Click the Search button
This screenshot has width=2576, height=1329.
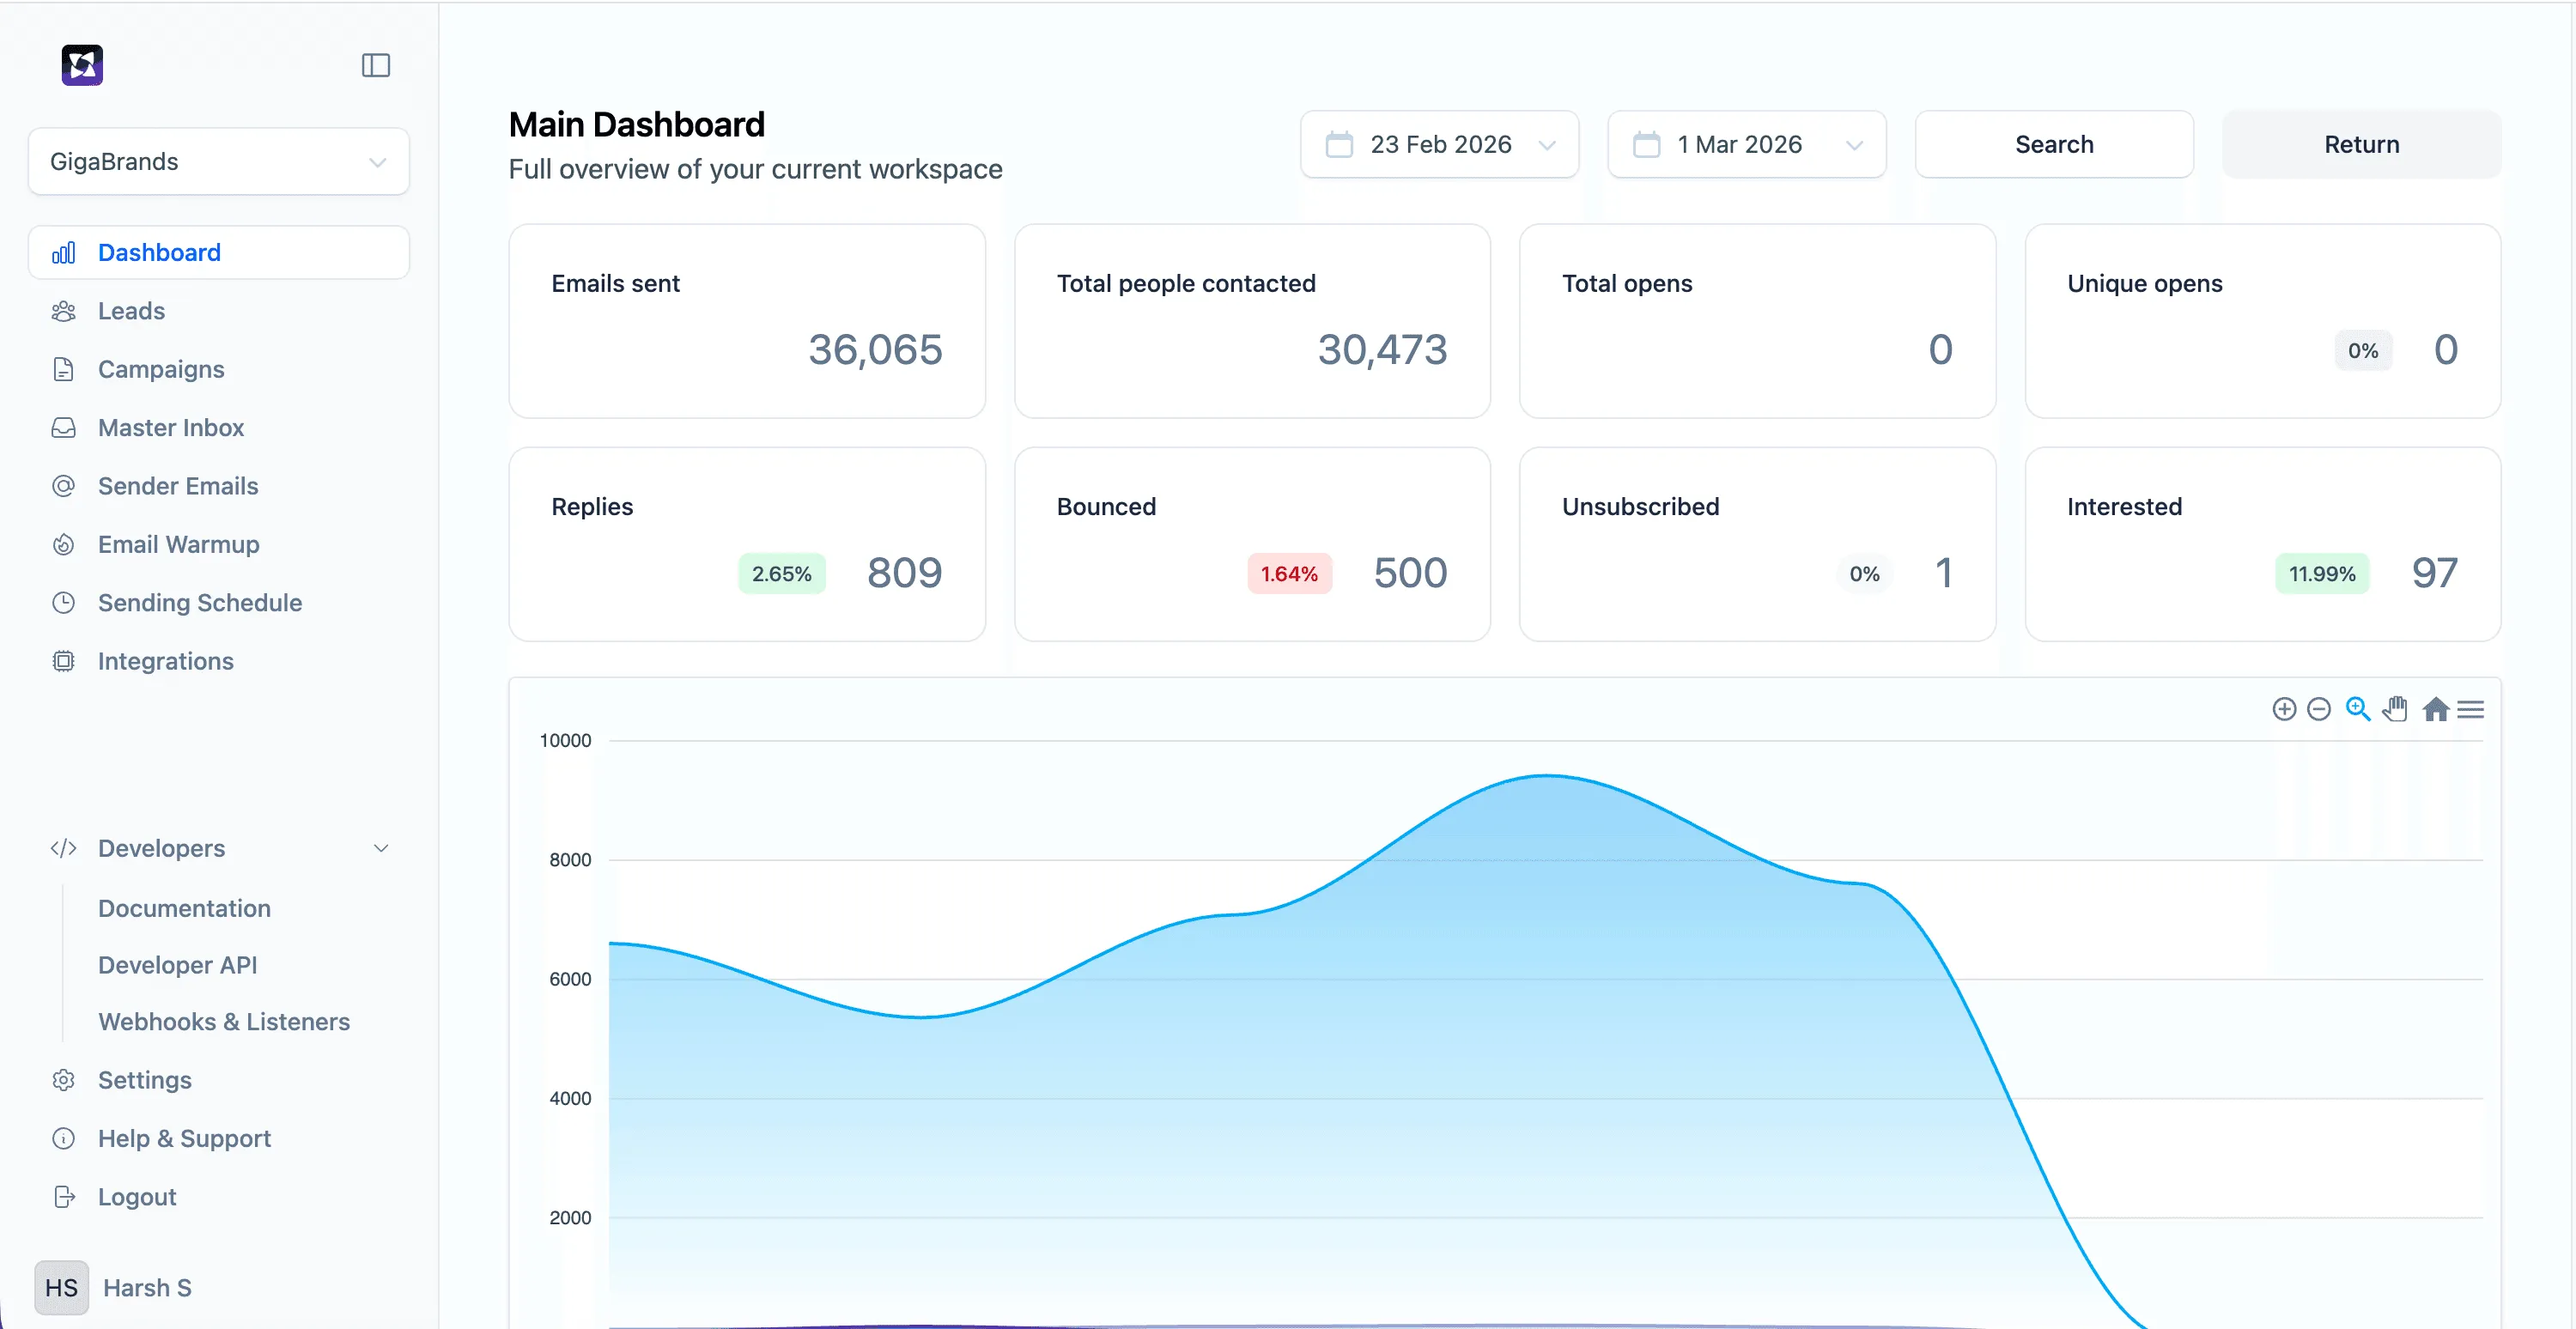(x=2053, y=144)
